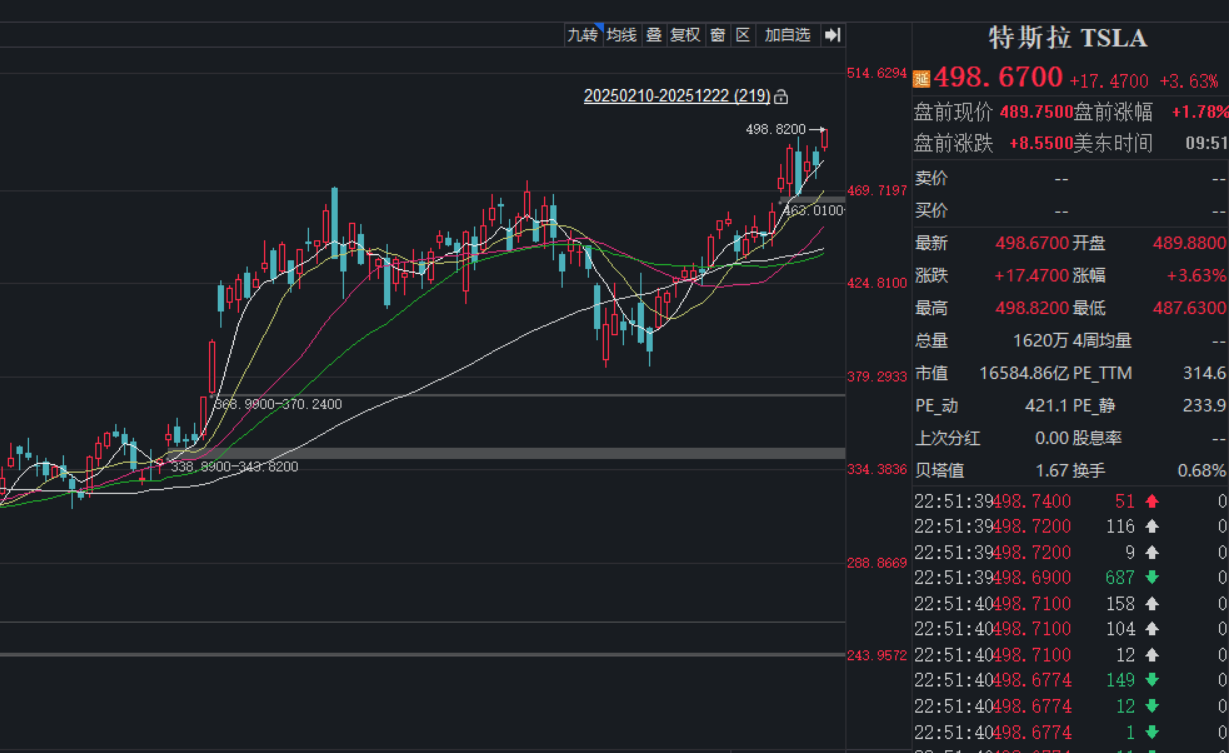Viewport: 1229px width, 753px height.
Task: Click the red up arrow at 498.7400 trade
Action: (x=1152, y=501)
